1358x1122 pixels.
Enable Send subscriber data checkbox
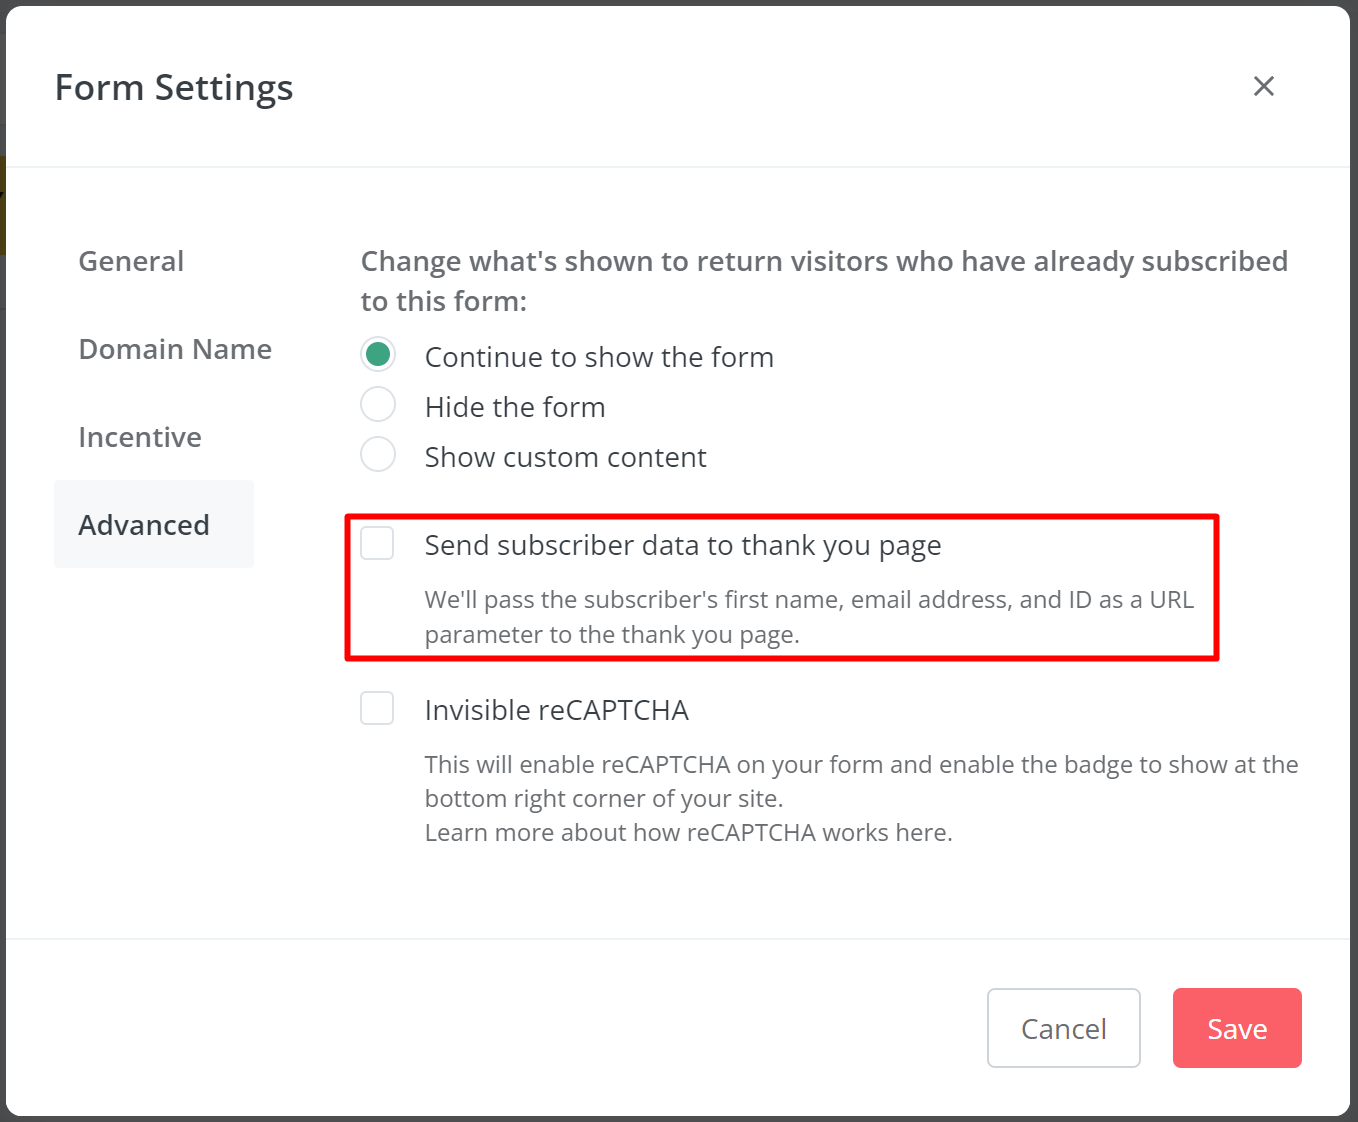377,543
